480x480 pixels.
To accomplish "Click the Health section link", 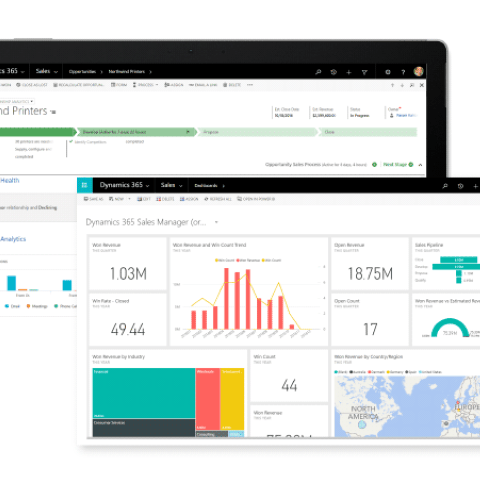I will point(10,181).
